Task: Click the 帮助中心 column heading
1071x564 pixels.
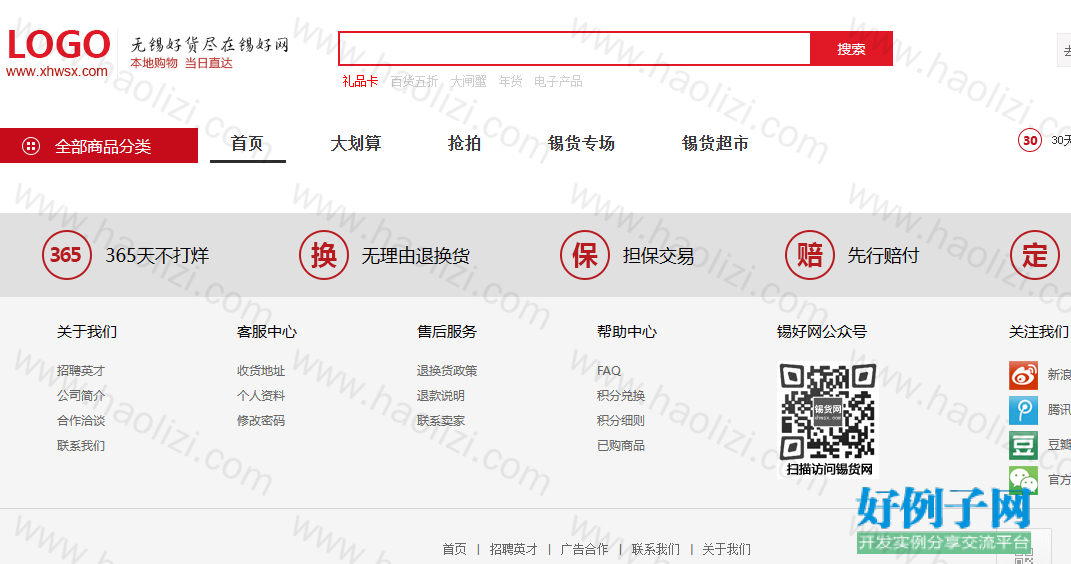Action: click(626, 332)
